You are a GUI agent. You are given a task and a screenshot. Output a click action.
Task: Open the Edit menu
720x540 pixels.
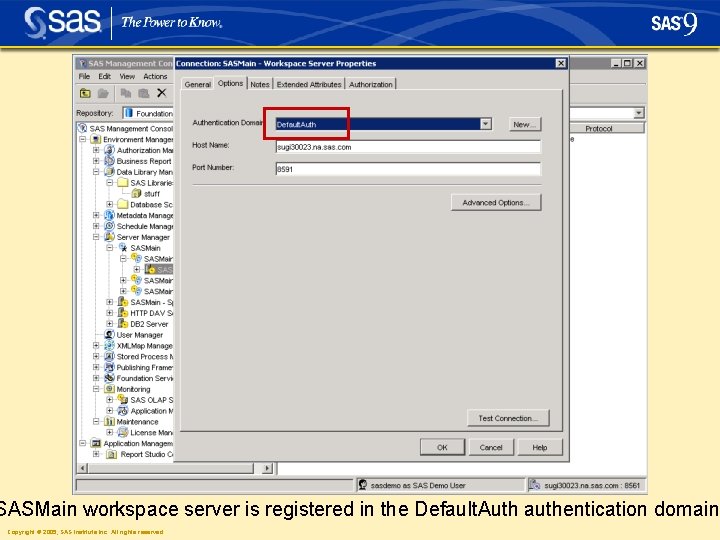pos(105,76)
